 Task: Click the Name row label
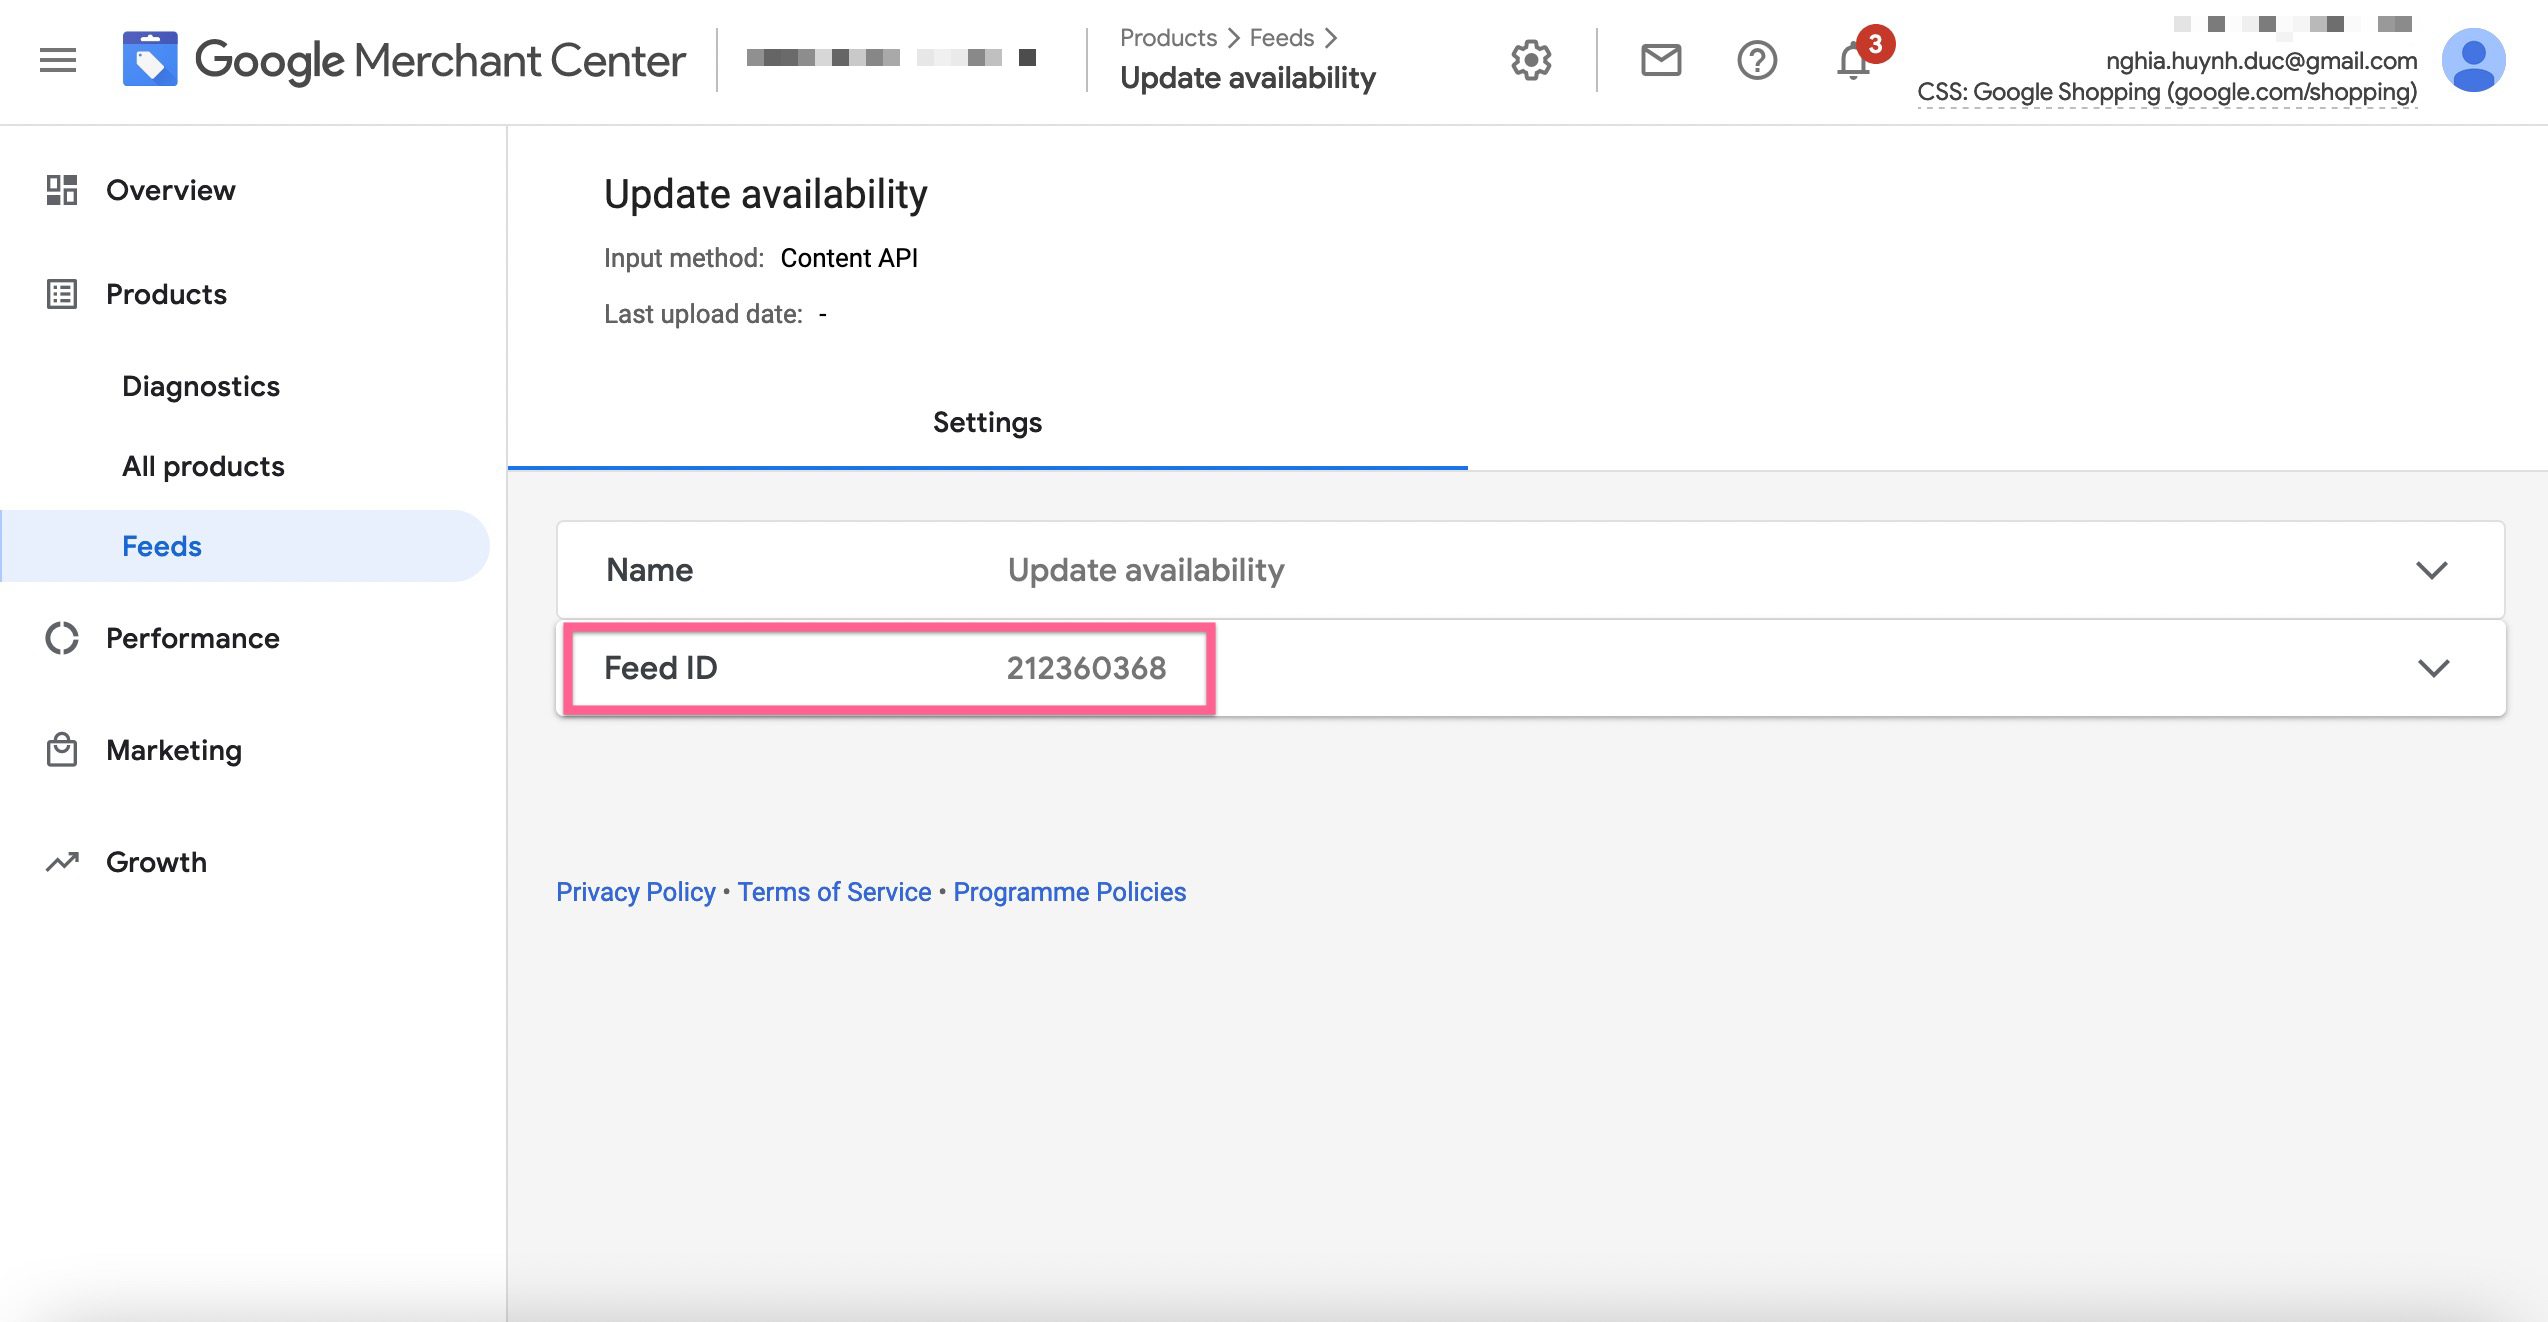(x=650, y=570)
